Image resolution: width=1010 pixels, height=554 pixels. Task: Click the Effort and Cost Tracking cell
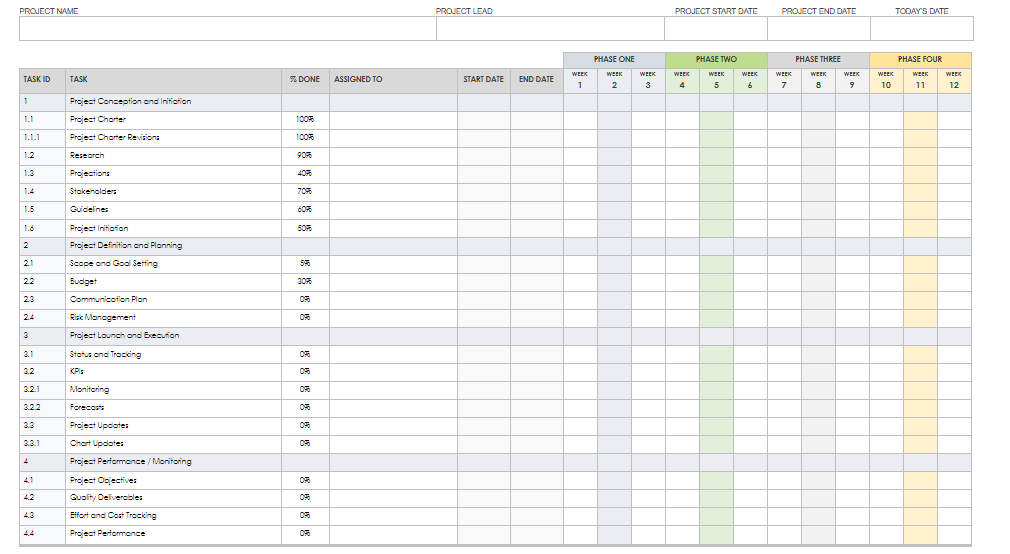click(x=173, y=517)
